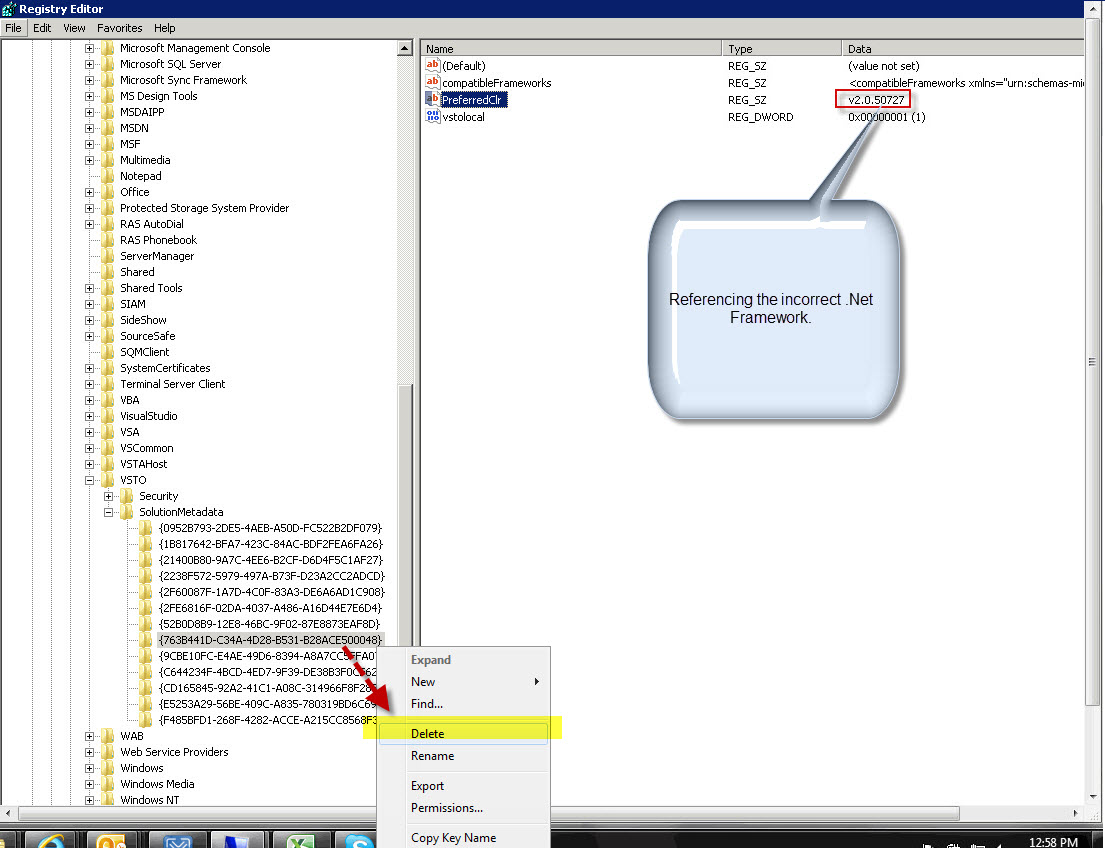The image size is (1105, 848).
Task: Collapse the VSTO key
Action: coord(89,481)
